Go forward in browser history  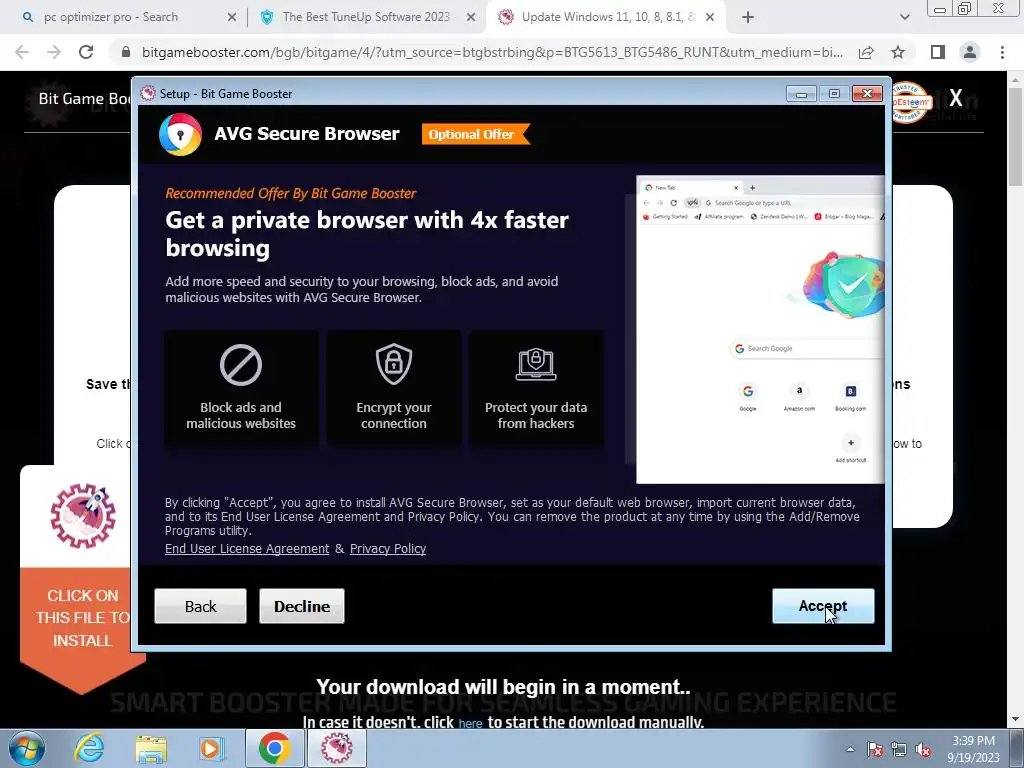[54, 52]
